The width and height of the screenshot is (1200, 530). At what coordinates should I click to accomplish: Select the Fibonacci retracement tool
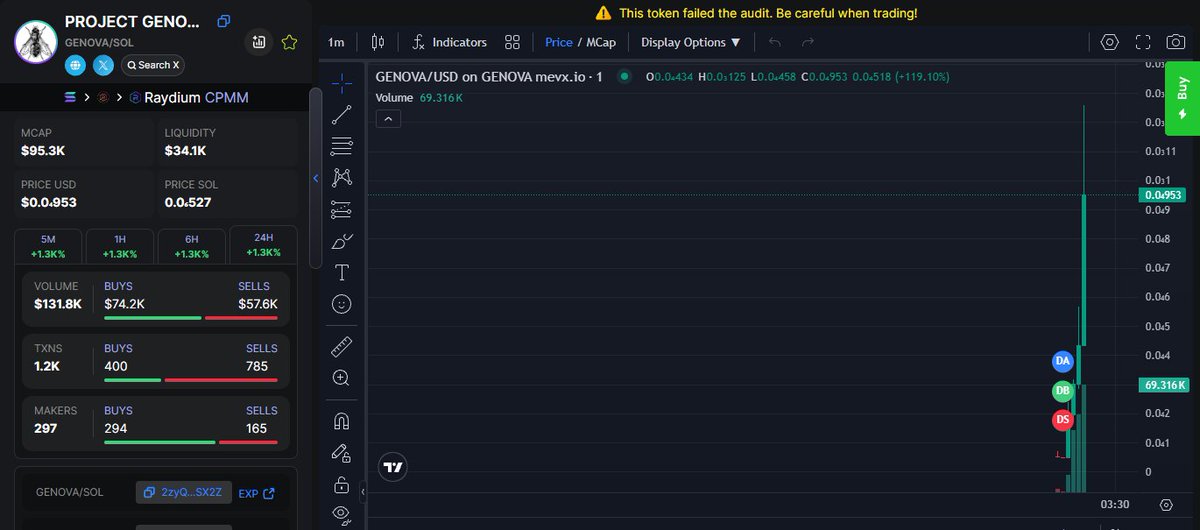point(342,146)
